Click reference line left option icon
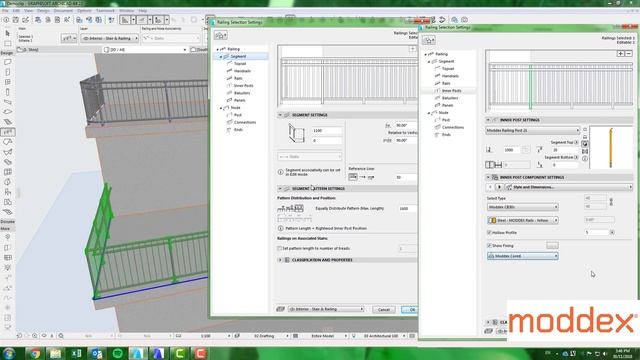Viewport: 640px width, 360px height. (353, 177)
